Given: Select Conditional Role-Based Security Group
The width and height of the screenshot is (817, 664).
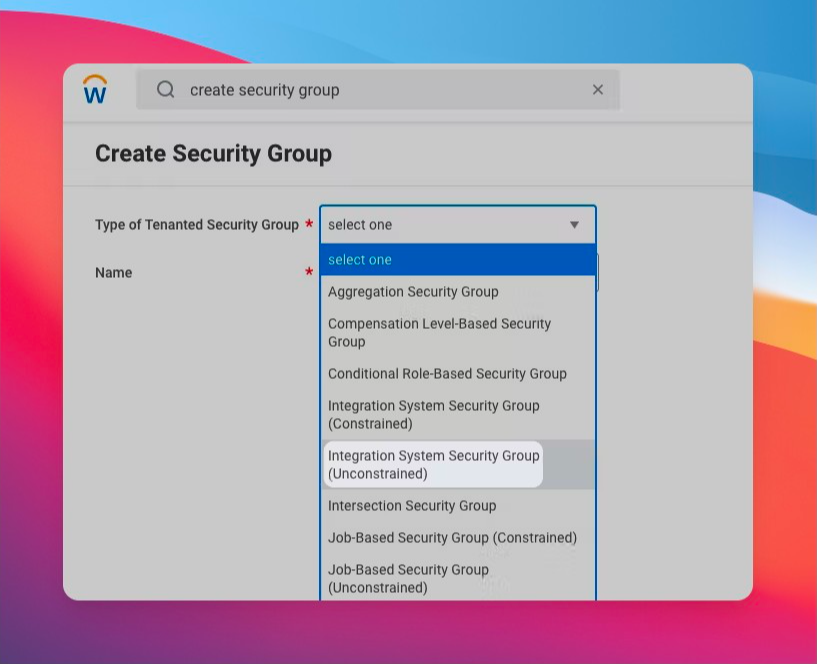Looking at the screenshot, I should point(447,374).
